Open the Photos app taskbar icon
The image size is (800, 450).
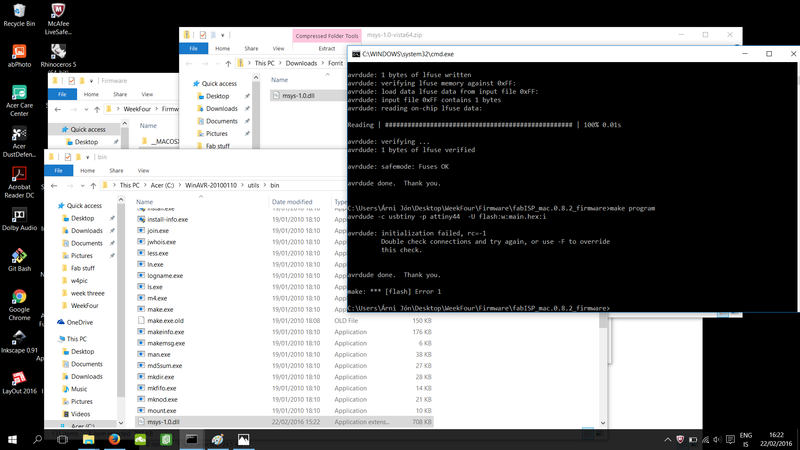tap(244, 439)
